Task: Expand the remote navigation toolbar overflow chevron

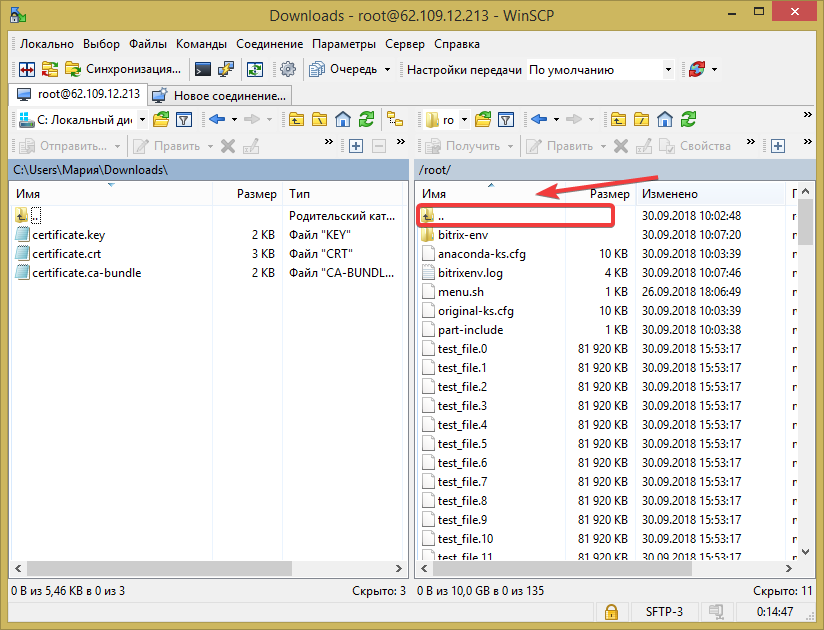Action: (x=808, y=115)
